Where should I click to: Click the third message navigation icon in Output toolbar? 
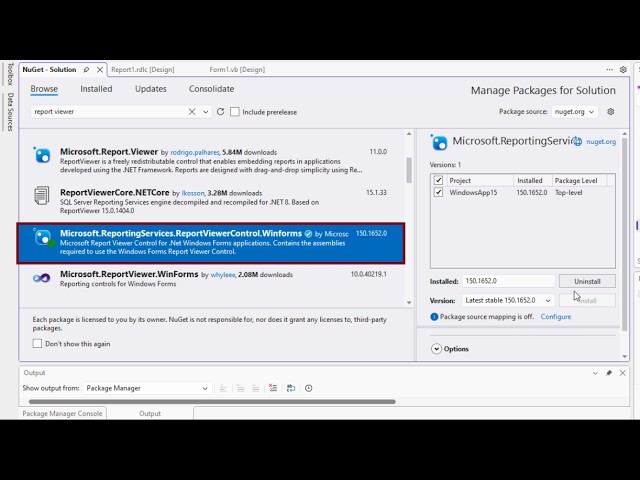pos(256,388)
